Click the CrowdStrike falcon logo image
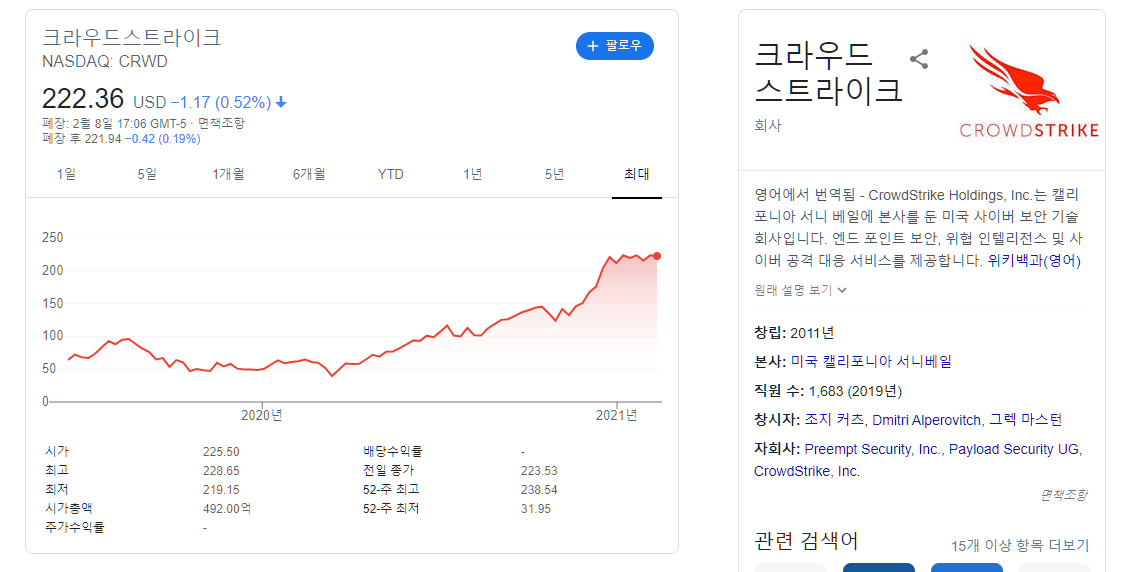 [1029, 92]
